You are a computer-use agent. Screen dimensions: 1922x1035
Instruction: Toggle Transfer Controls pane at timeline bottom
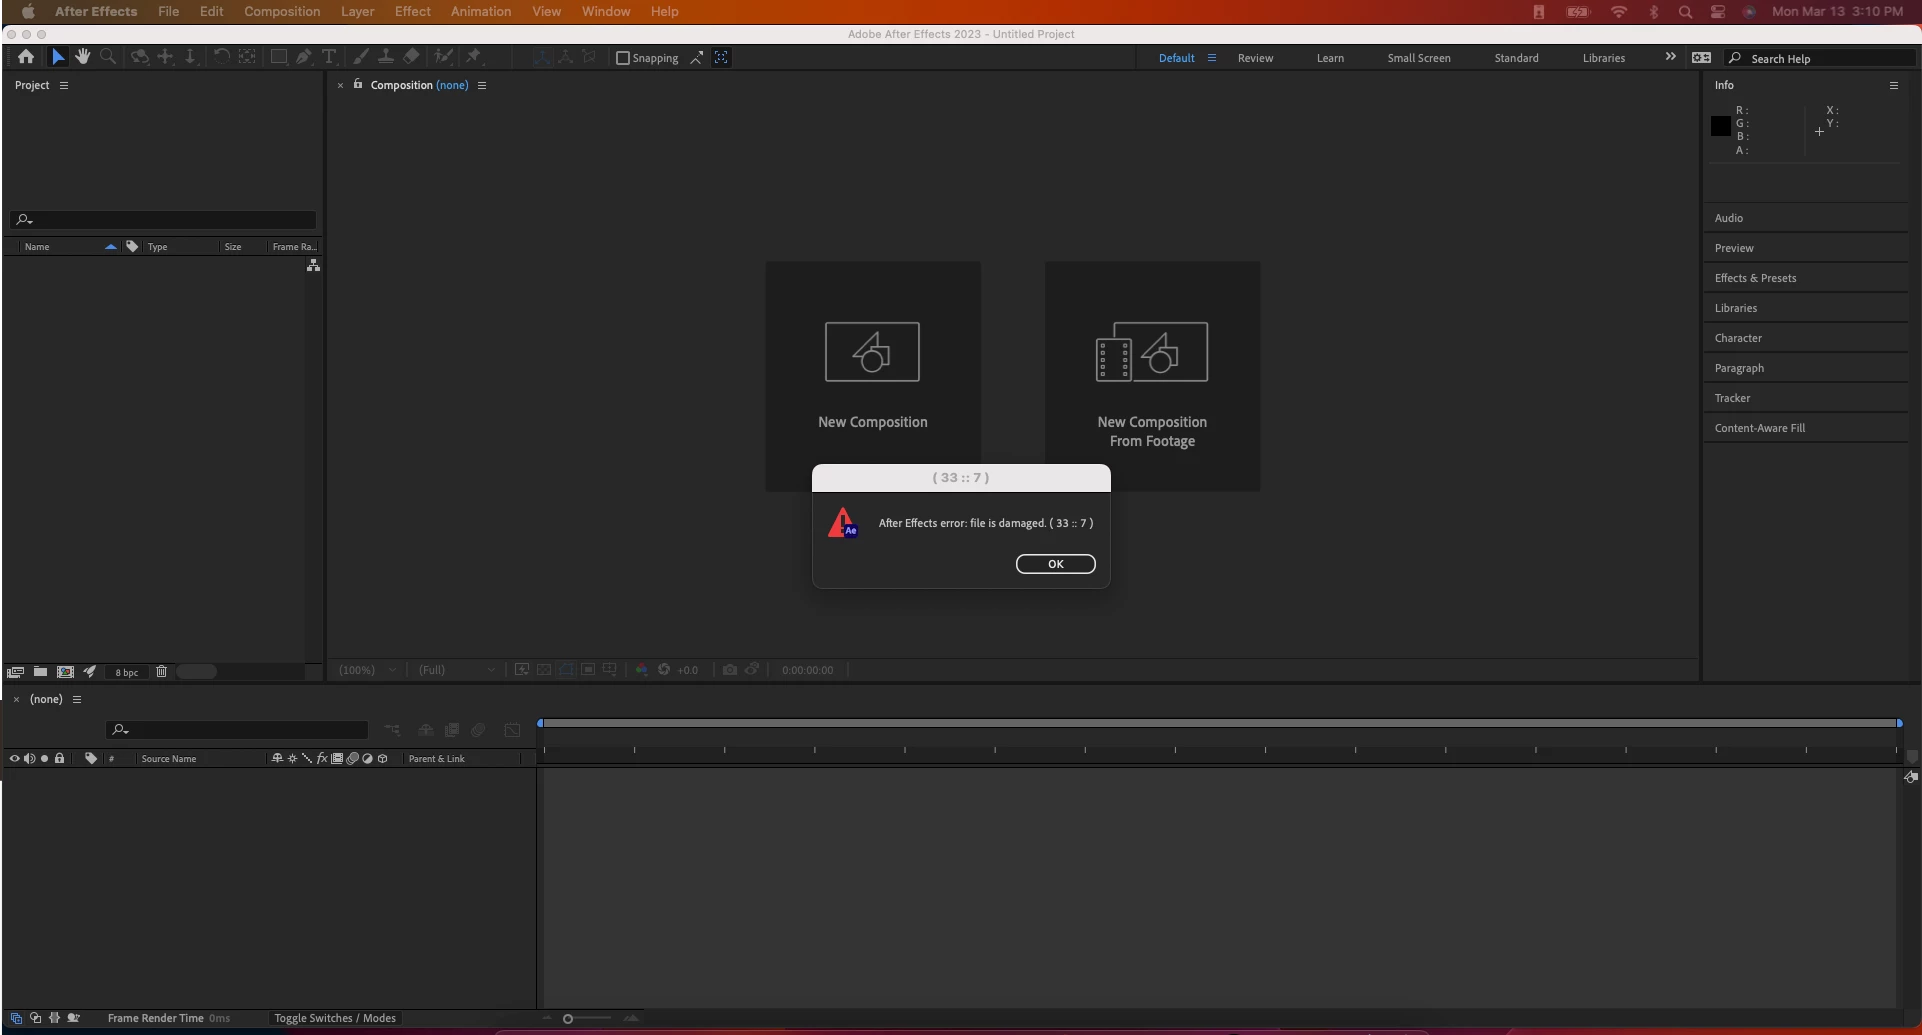35,1018
